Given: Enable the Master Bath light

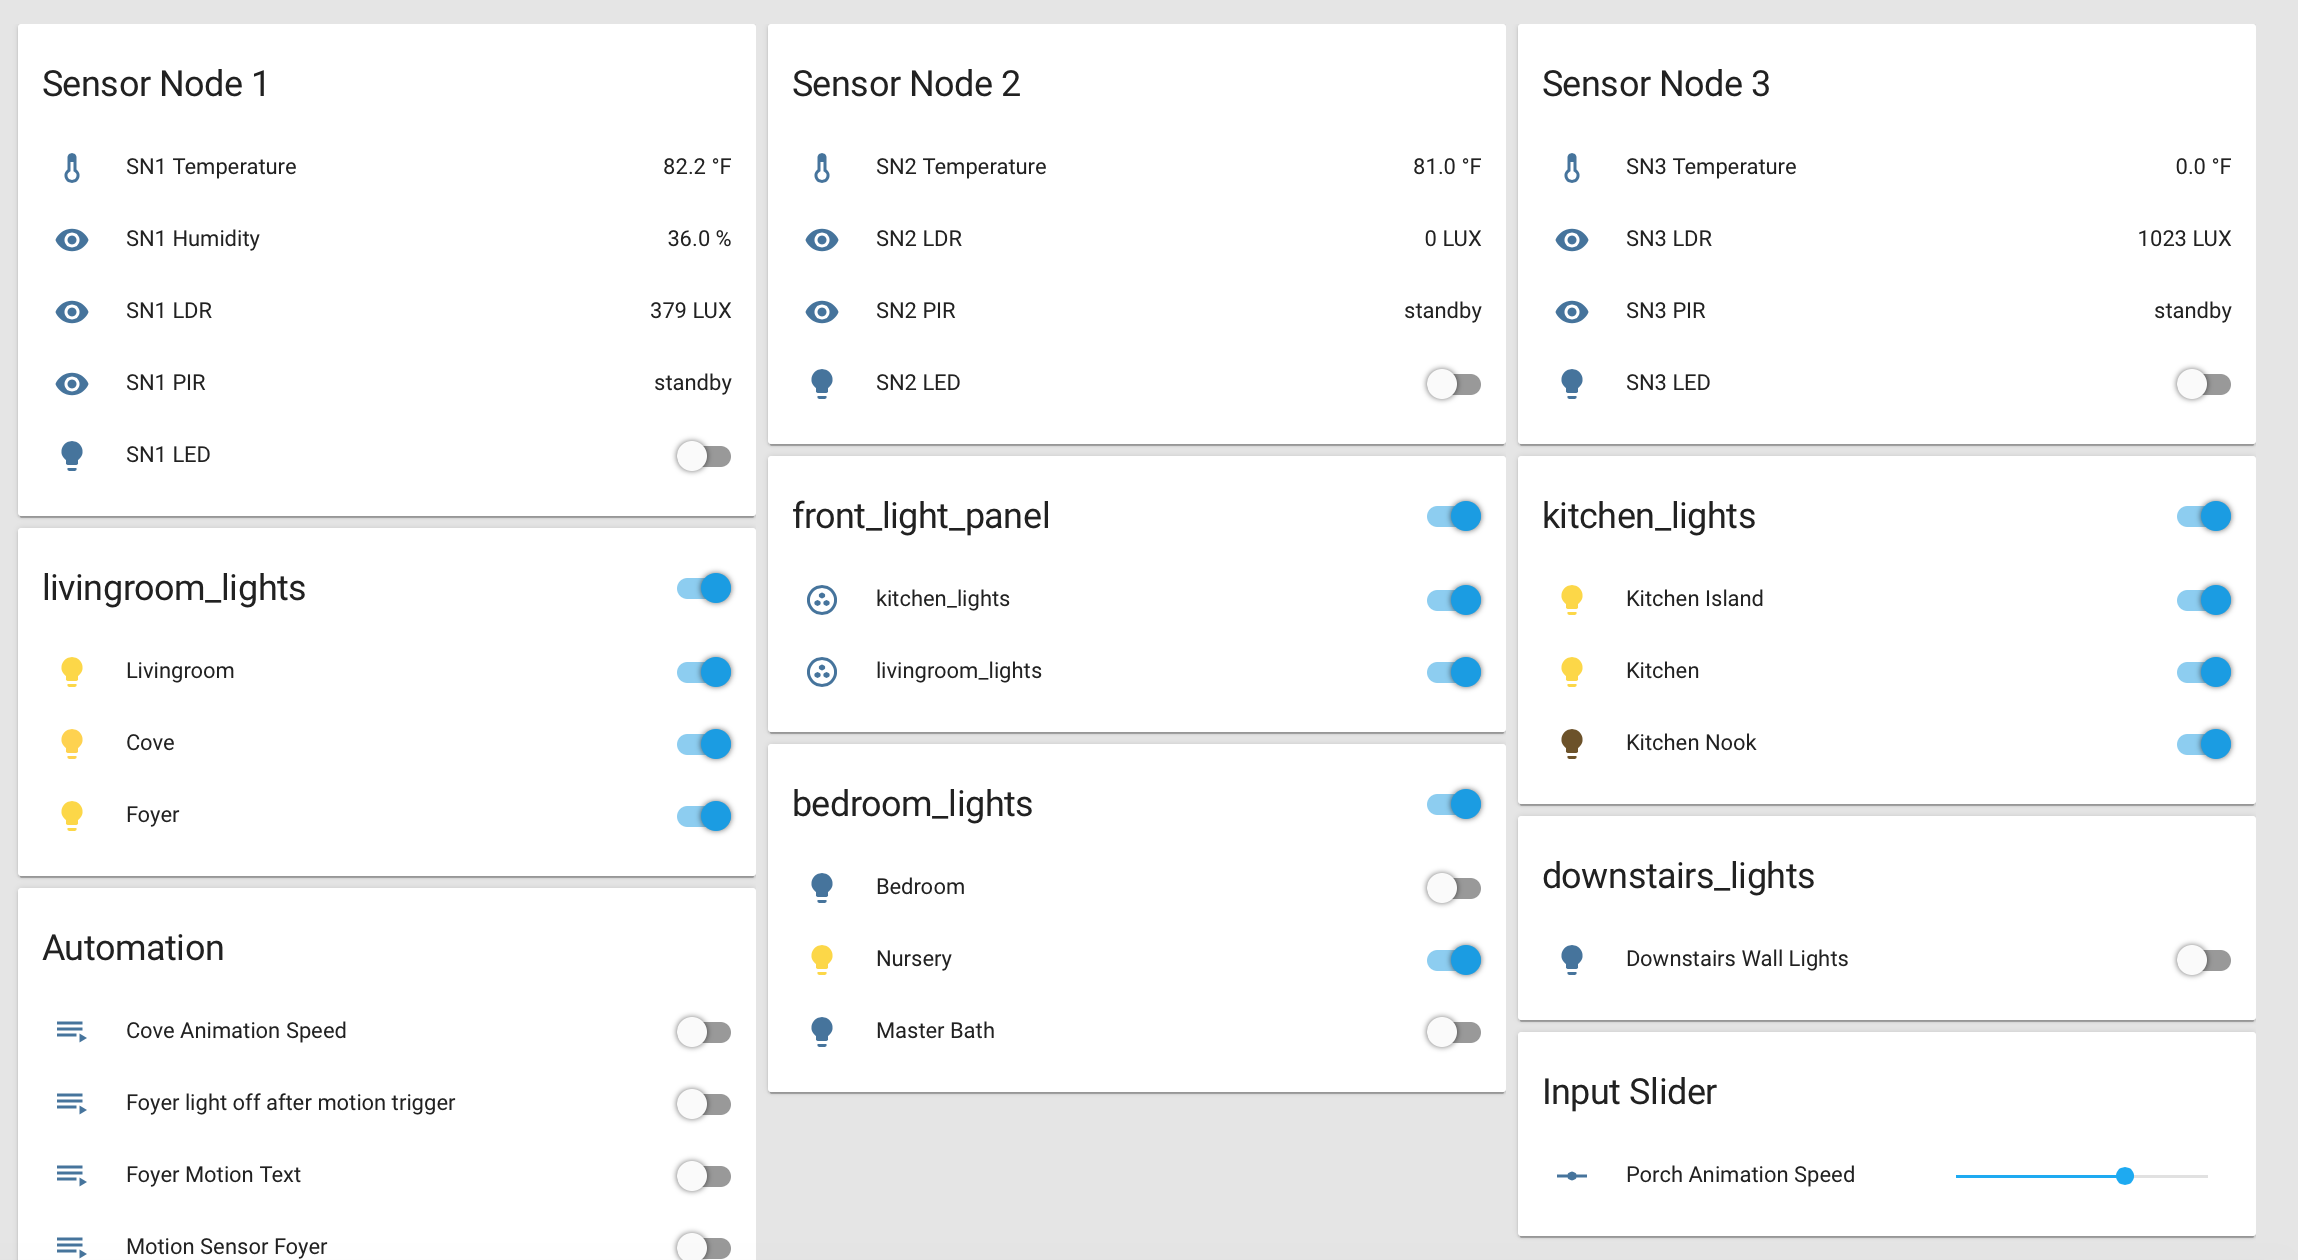Looking at the screenshot, I should click(x=1454, y=1032).
